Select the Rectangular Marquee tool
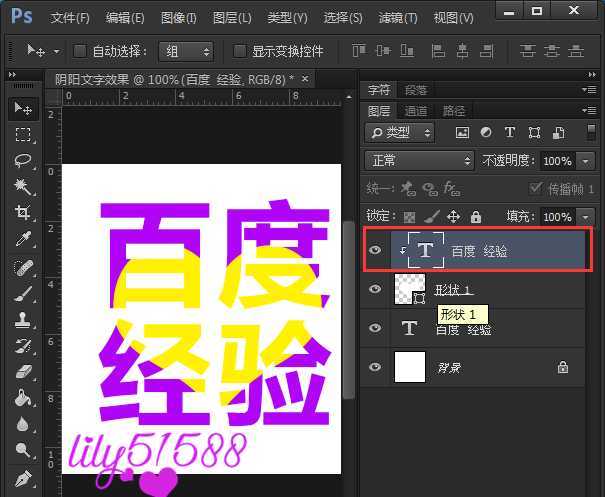The height and width of the screenshot is (497, 605). 22,134
